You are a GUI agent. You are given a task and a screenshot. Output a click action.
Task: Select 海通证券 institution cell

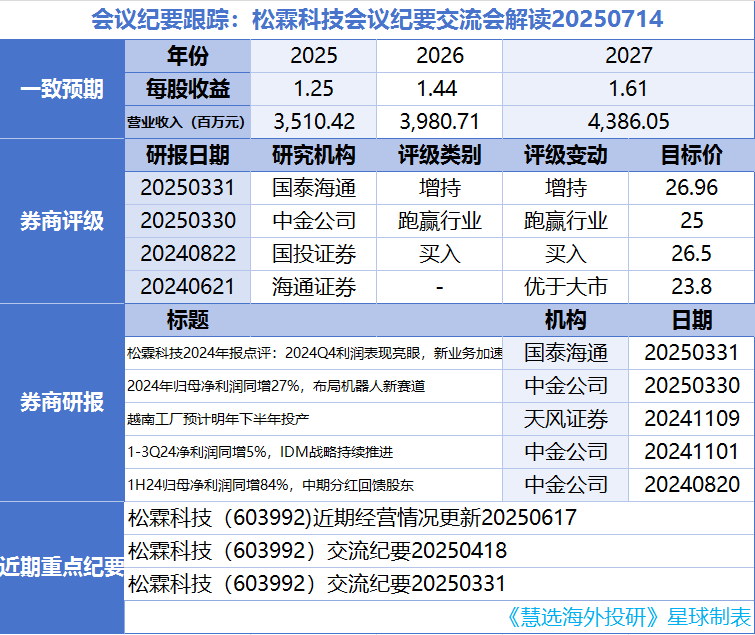[313, 287]
